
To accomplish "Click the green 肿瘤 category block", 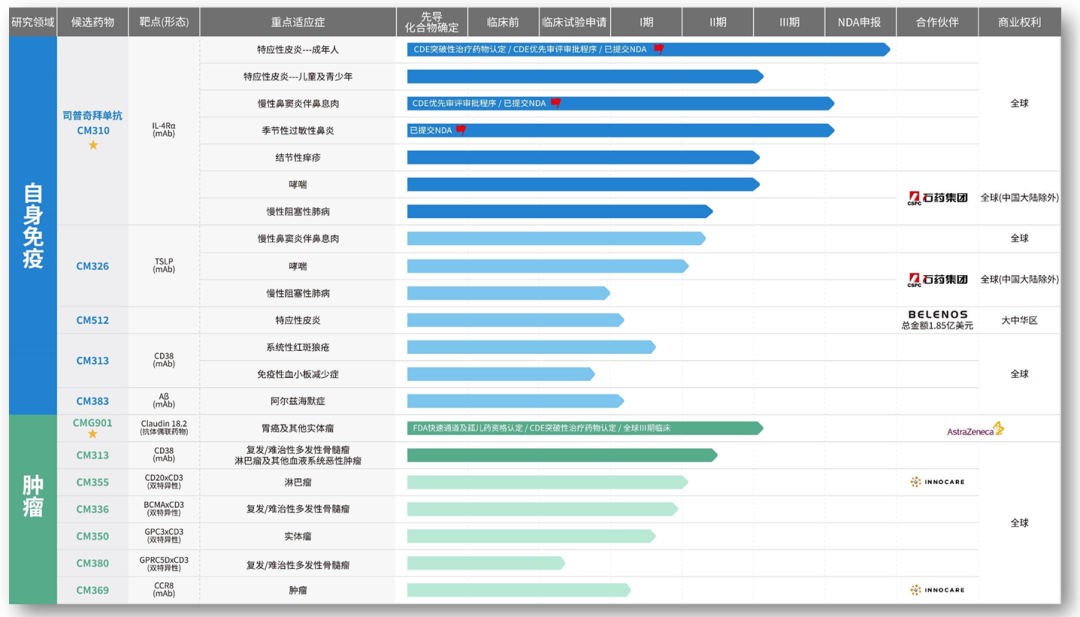I will coord(33,509).
